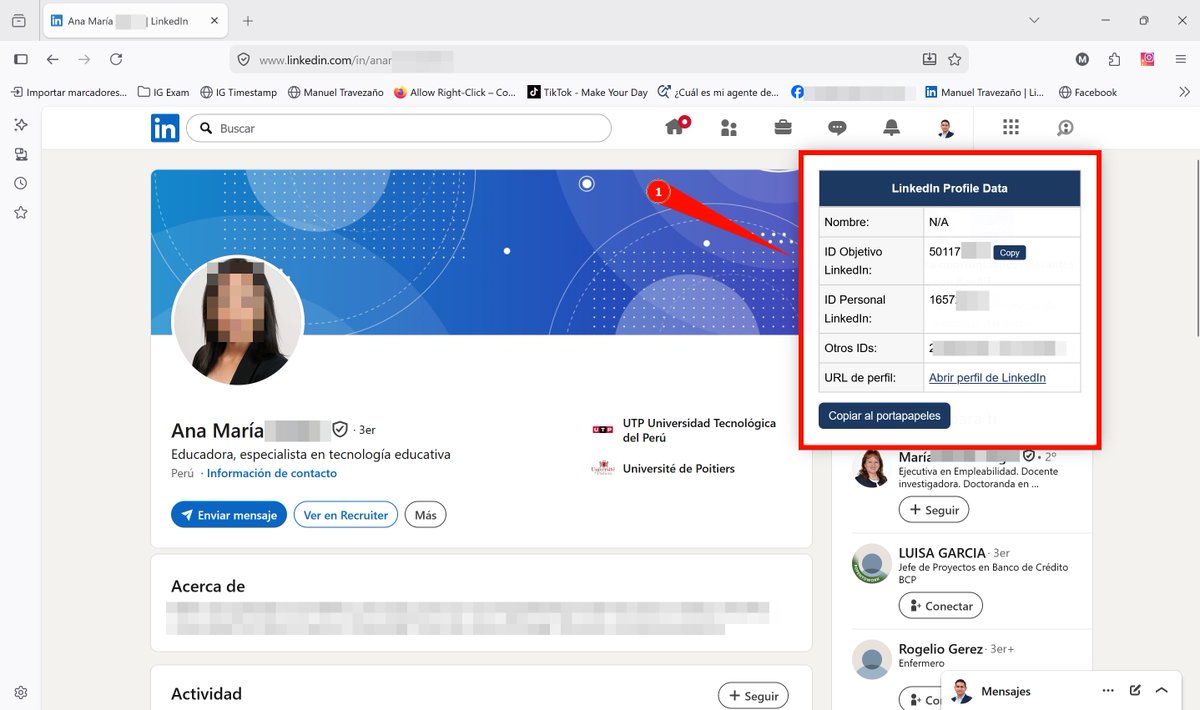Click Ana María's profile photo
The width and height of the screenshot is (1200, 710).
click(237, 320)
